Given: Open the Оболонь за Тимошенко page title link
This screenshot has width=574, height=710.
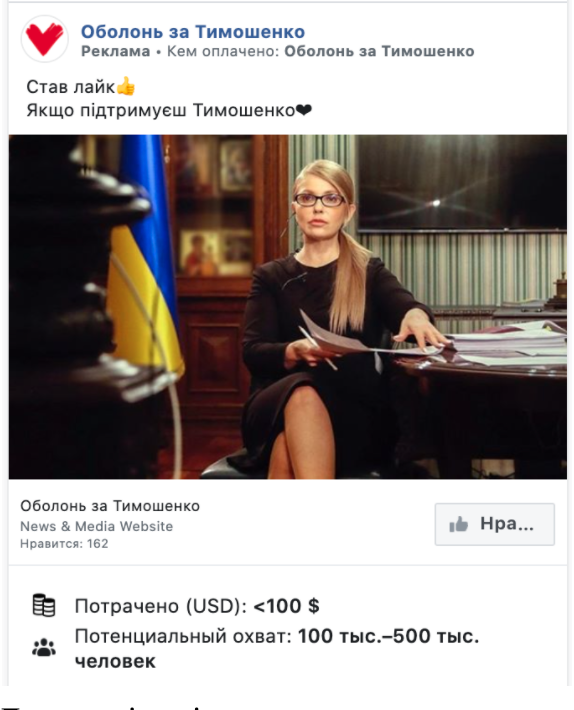Looking at the screenshot, I should coord(193,32).
